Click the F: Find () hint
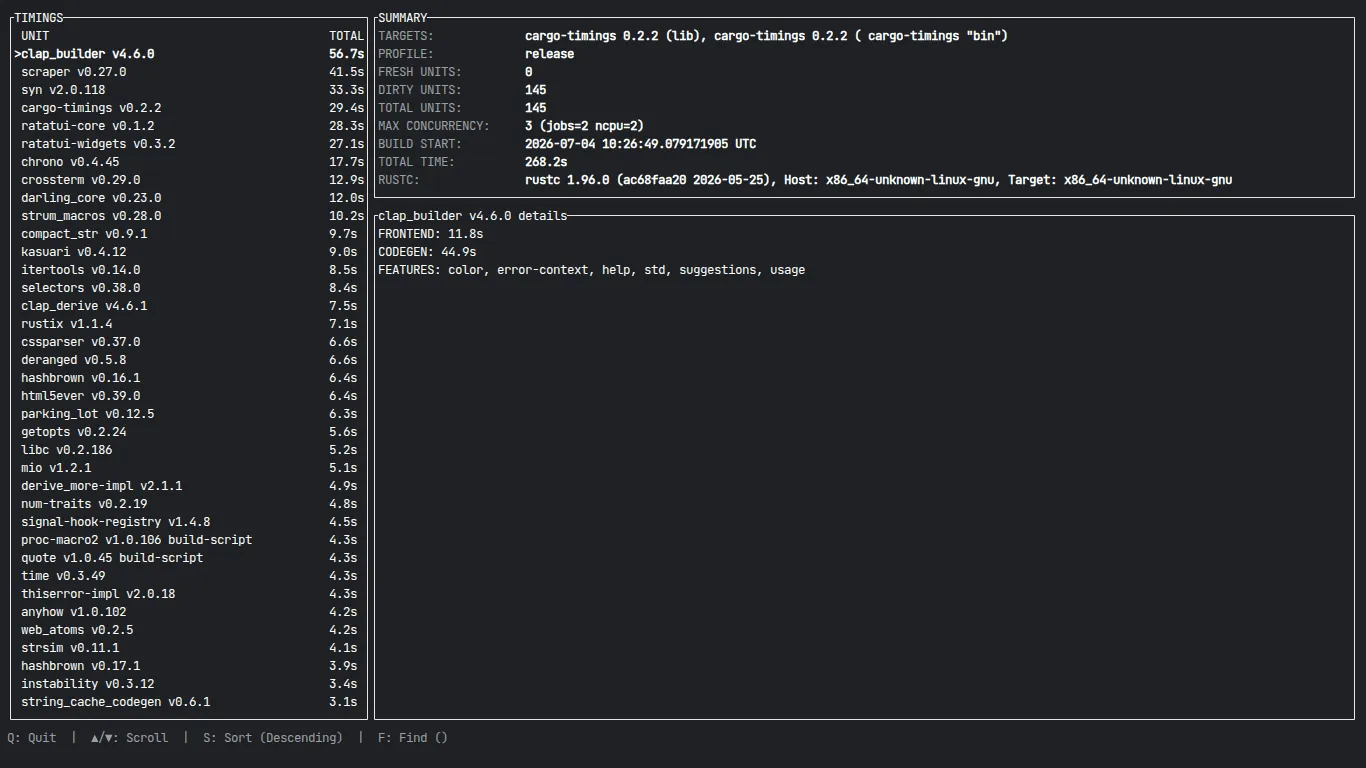The width and height of the screenshot is (1366, 768). (x=413, y=738)
